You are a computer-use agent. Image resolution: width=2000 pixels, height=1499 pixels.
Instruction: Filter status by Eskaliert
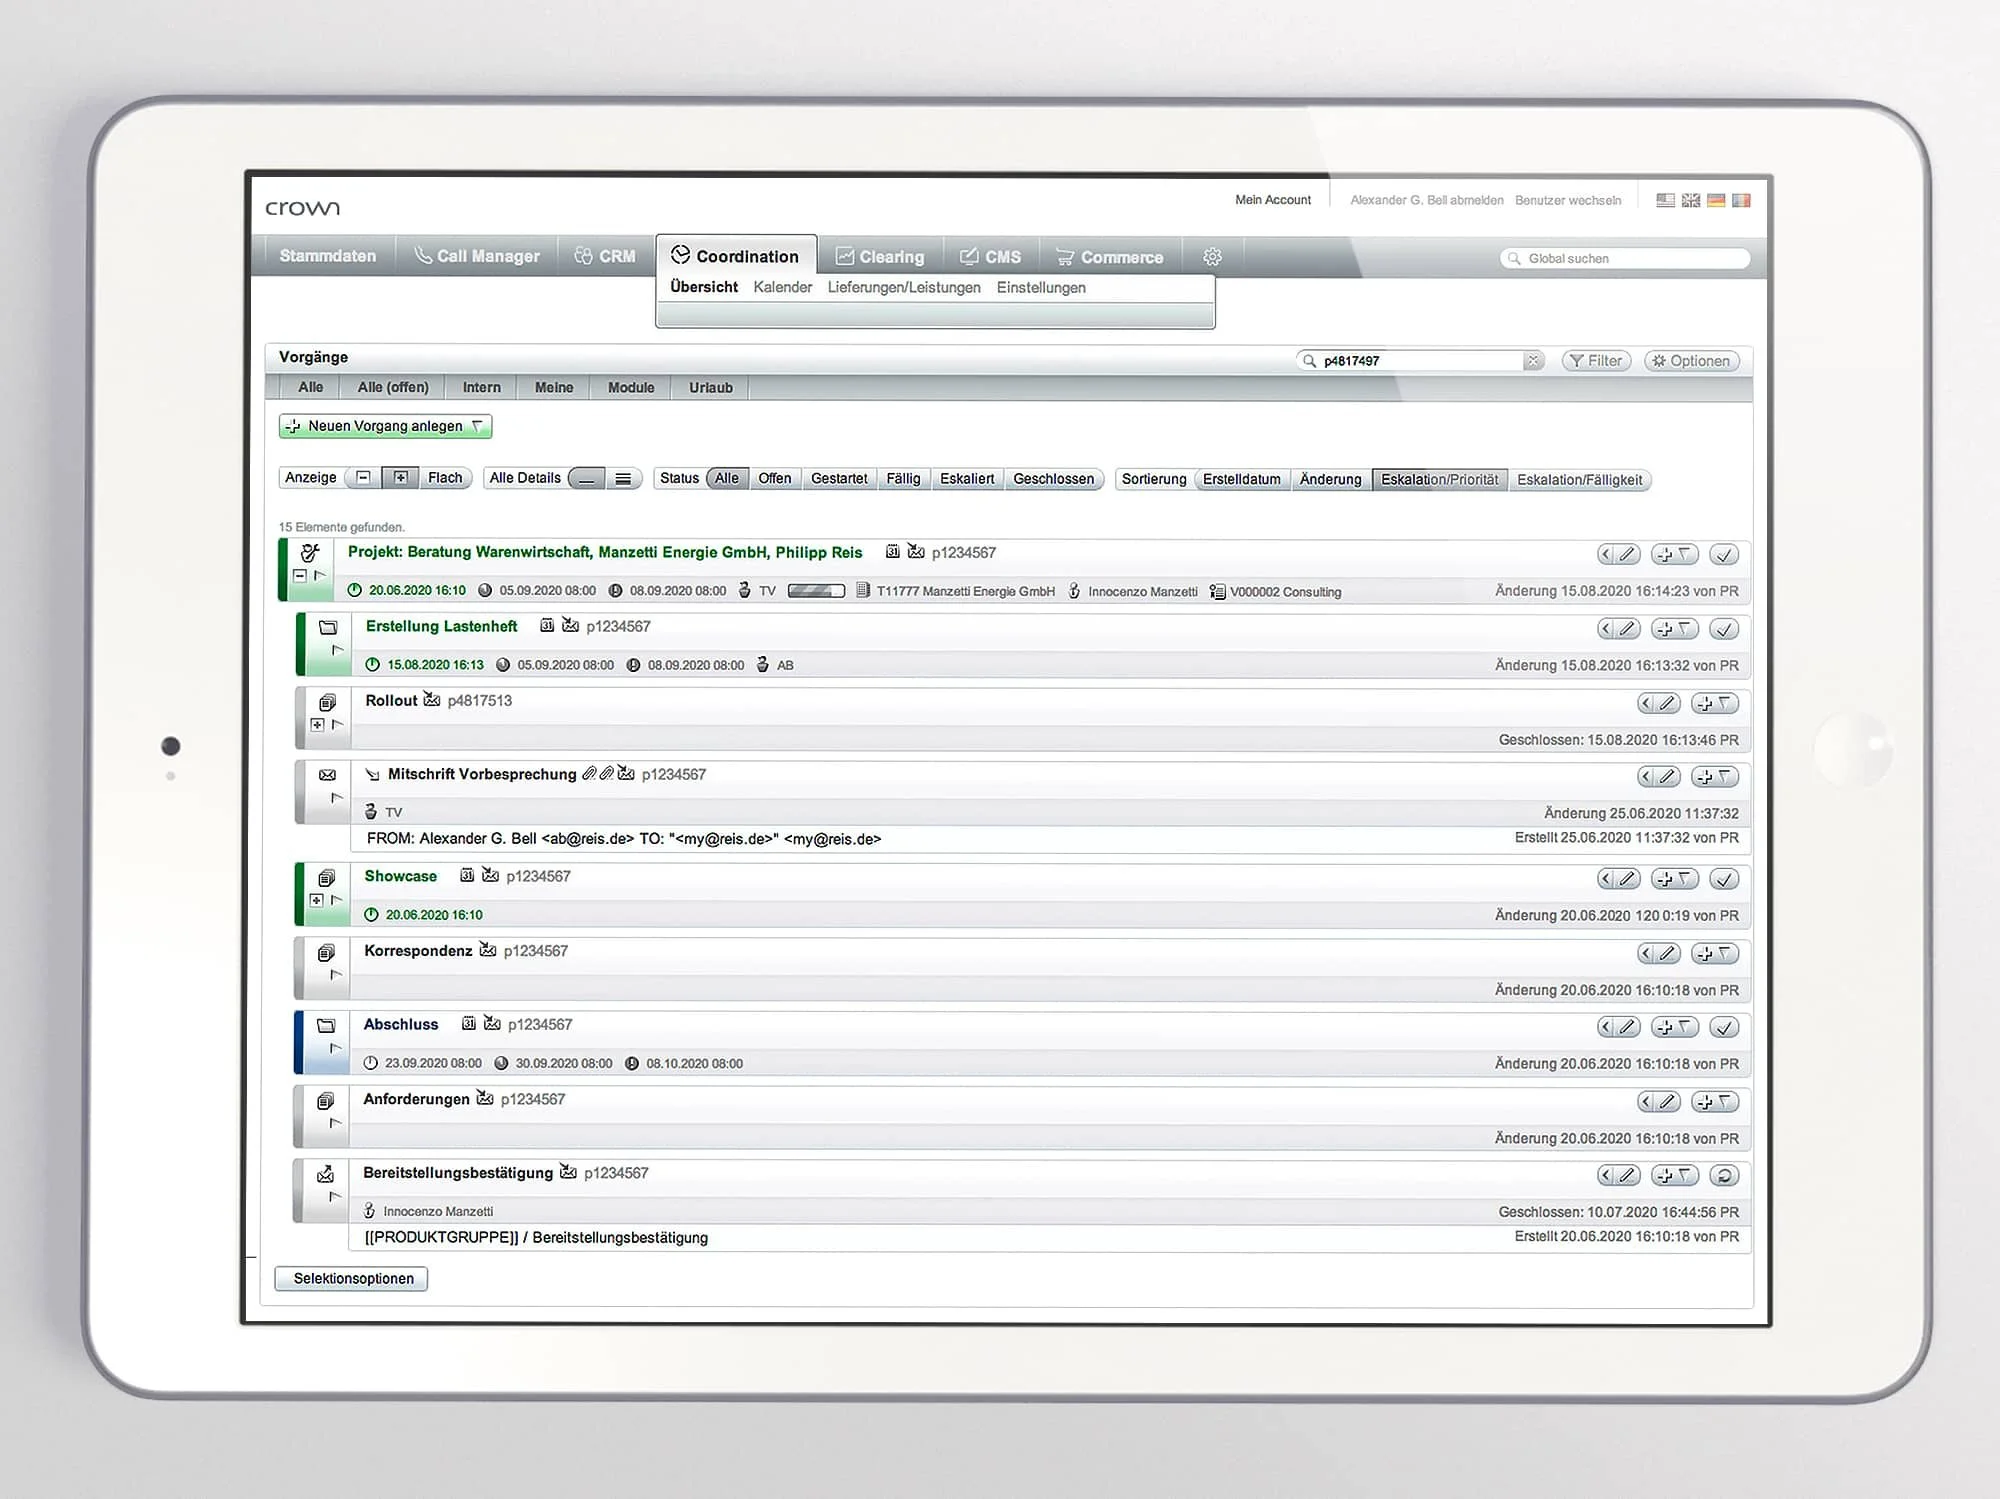[966, 479]
